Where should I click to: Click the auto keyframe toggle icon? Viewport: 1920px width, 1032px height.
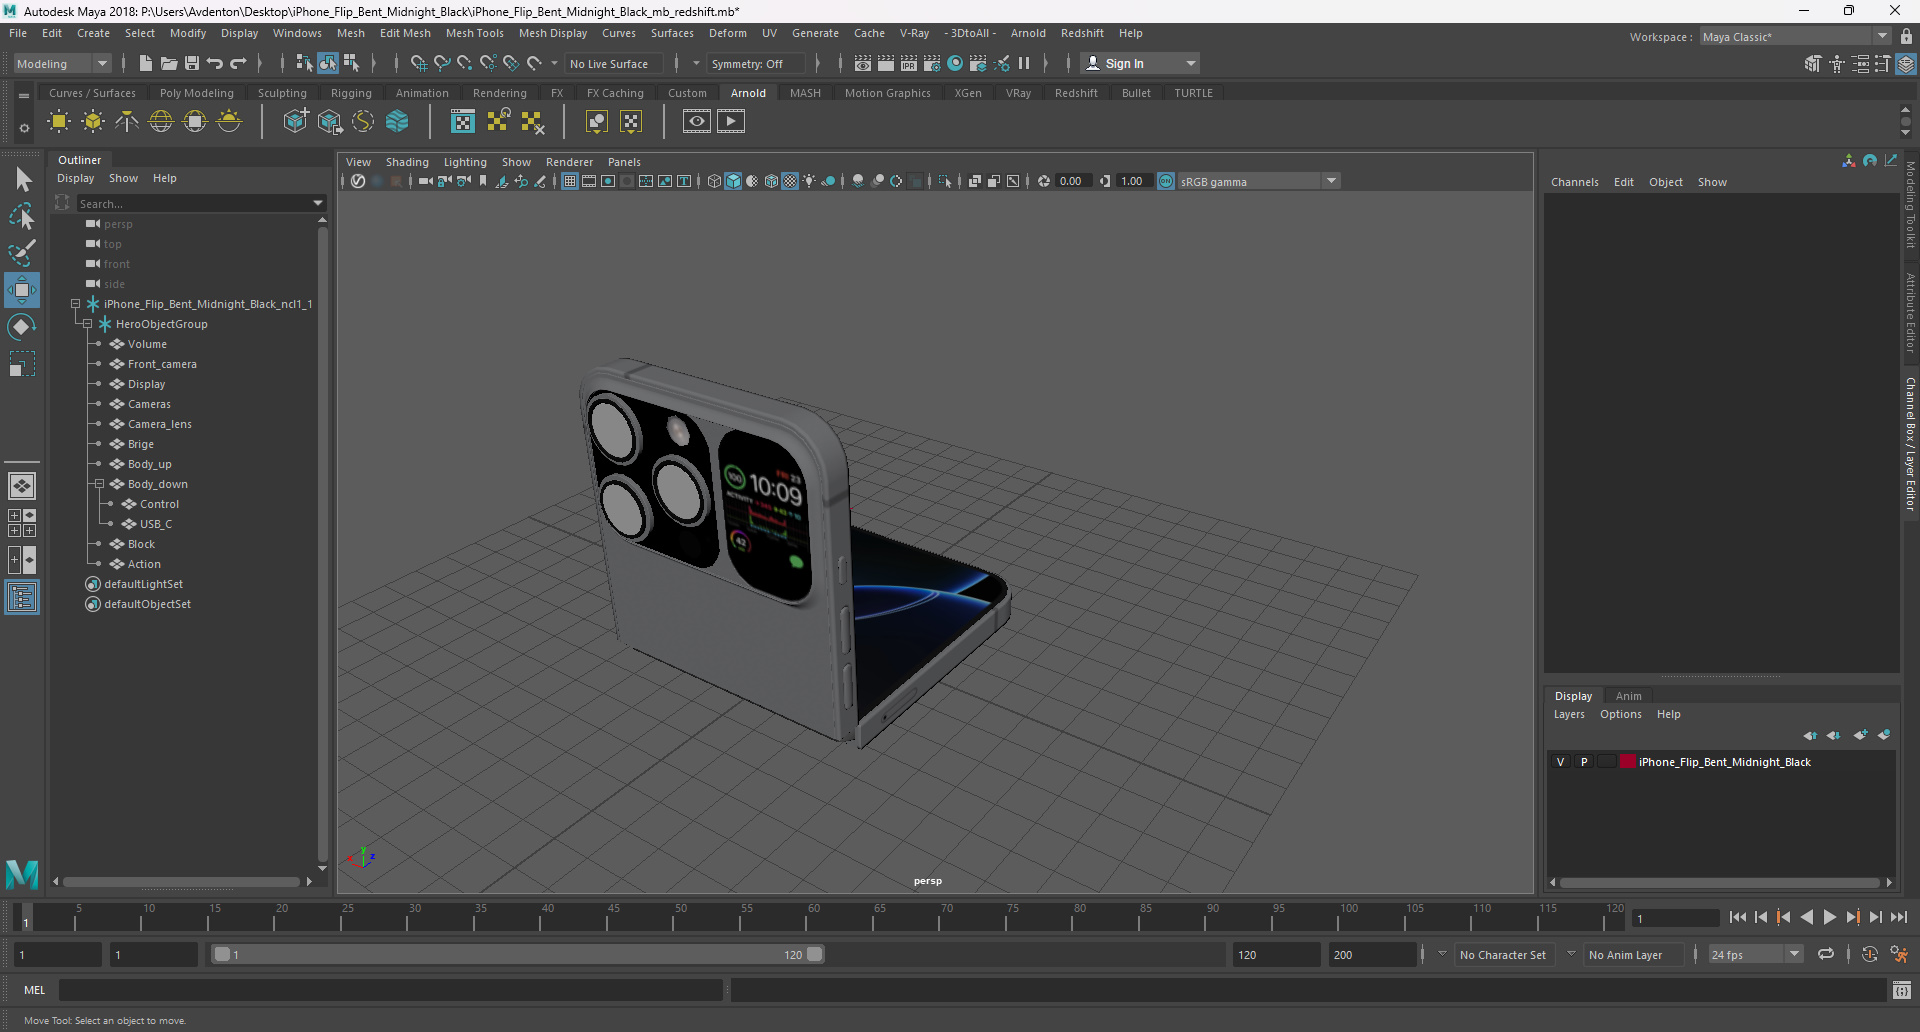pyautogui.click(x=1870, y=954)
